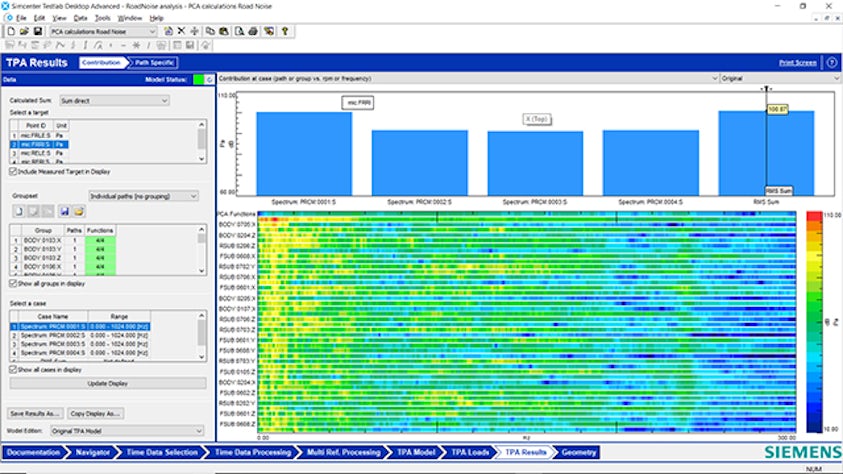Go to the Navigator workflow tab

point(92,453)
